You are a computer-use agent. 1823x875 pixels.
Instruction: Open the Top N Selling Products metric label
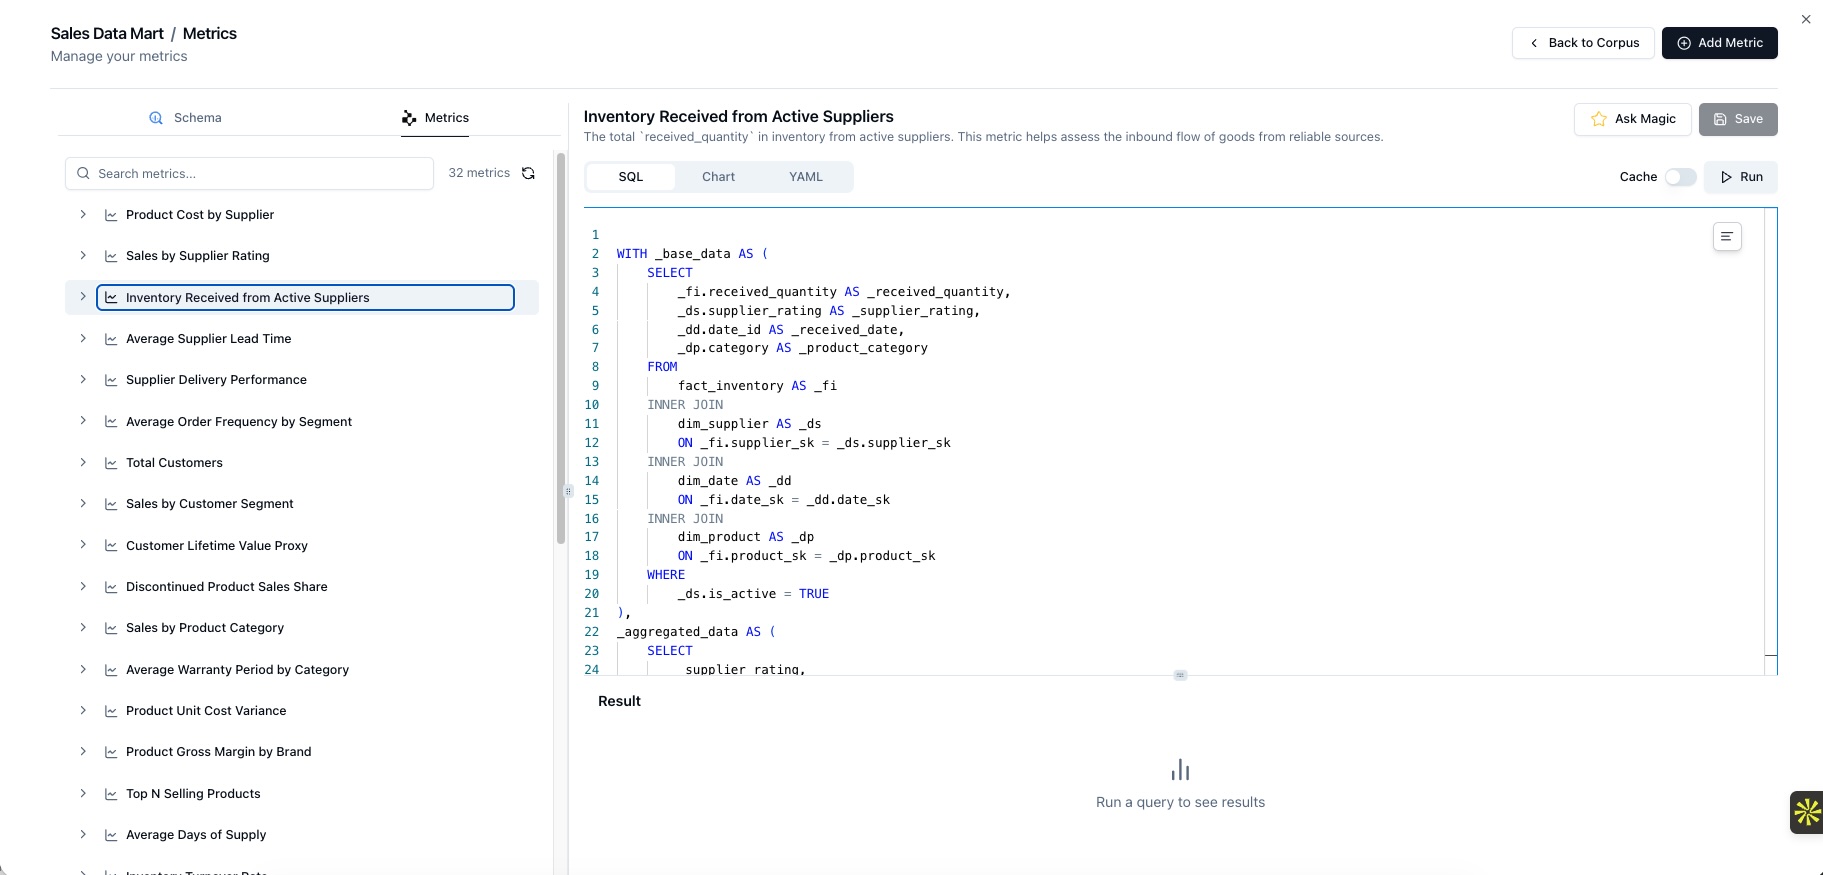[x=193, y=794]
